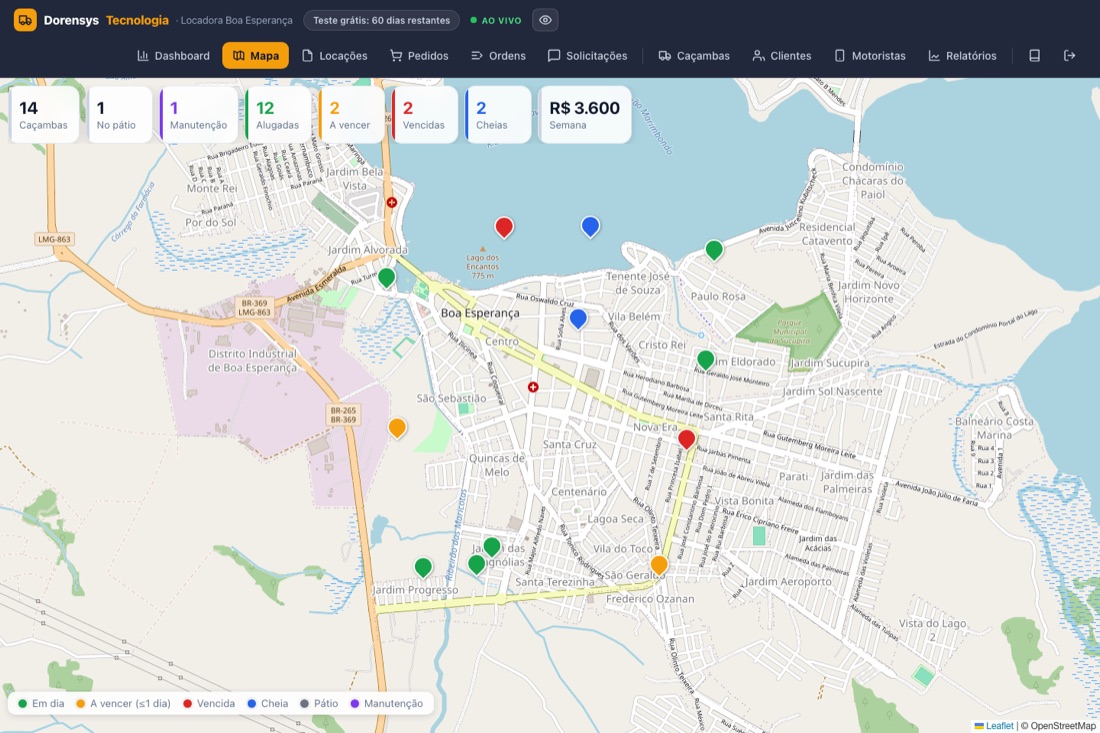This screenshot has height=733, width=1100.
Task: Click blue marker over the lake
Action: coord(591,226)
